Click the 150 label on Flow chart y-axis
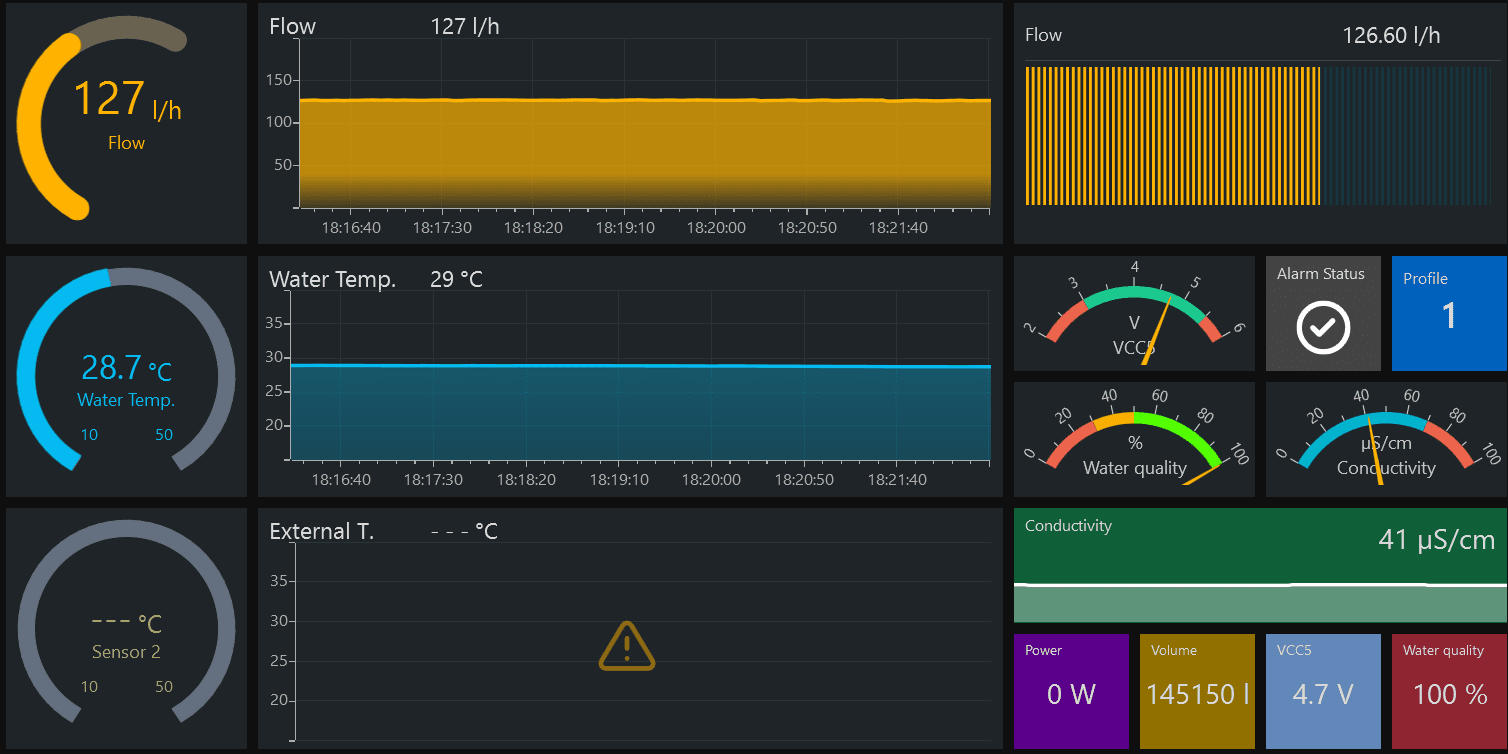Screen dimensions: 1508x754 pos(279,80)
